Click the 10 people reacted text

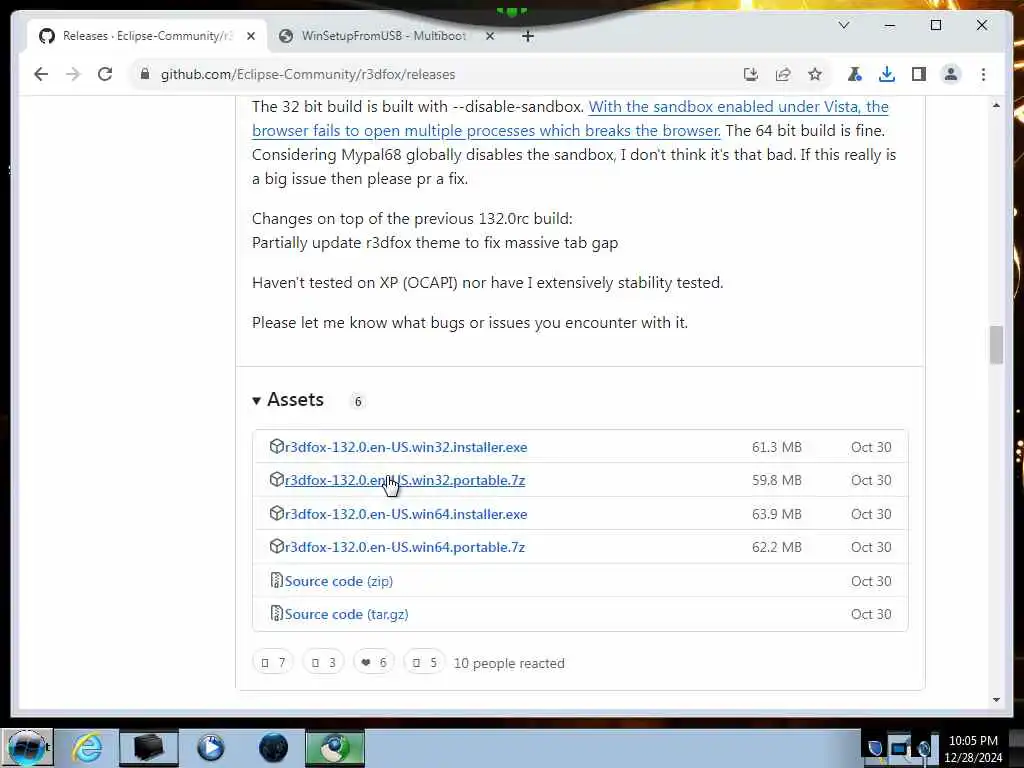[509, 664]
